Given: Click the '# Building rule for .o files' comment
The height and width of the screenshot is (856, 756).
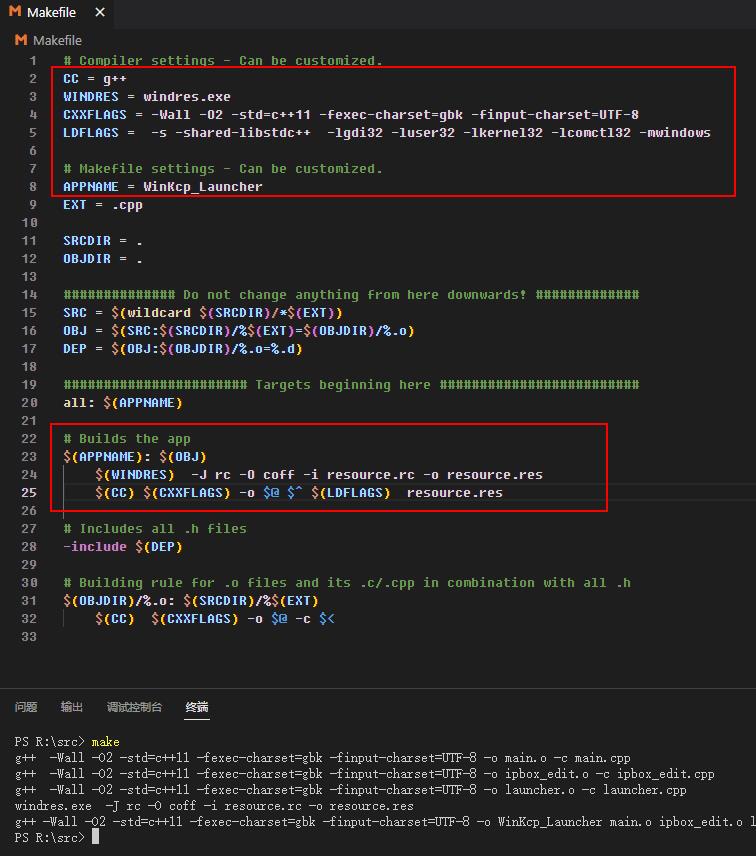Looking at the screenshot, I should pos(347,583).
